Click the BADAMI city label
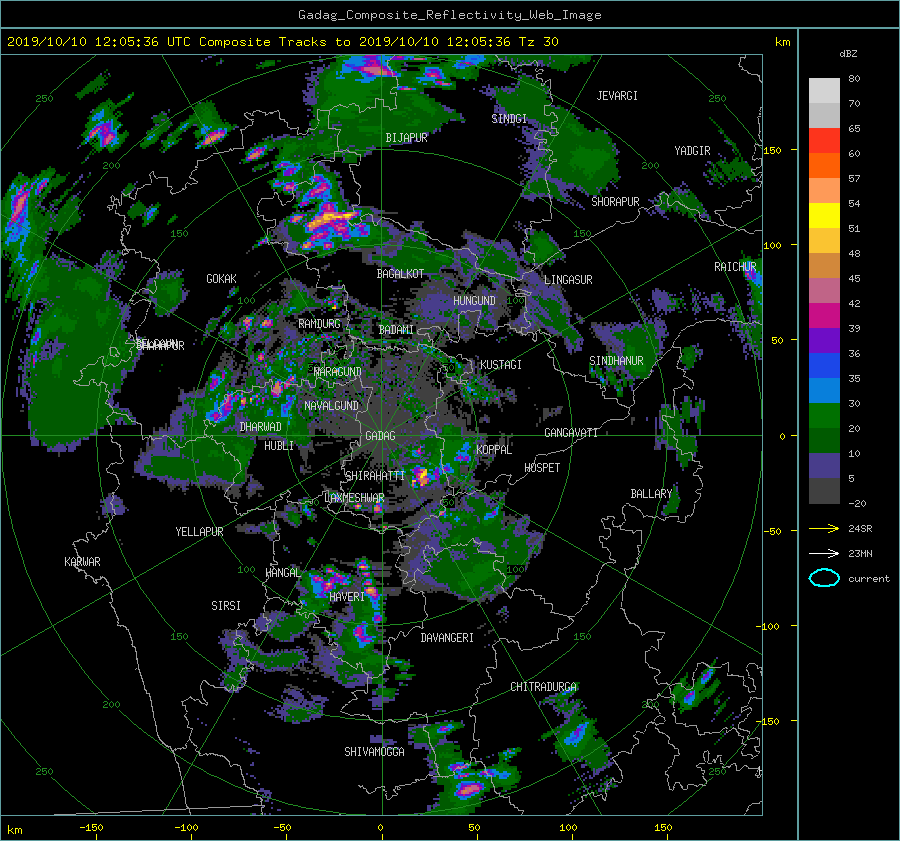The width and height of the screenshot is (900, 841). click(x=396, y=330)
